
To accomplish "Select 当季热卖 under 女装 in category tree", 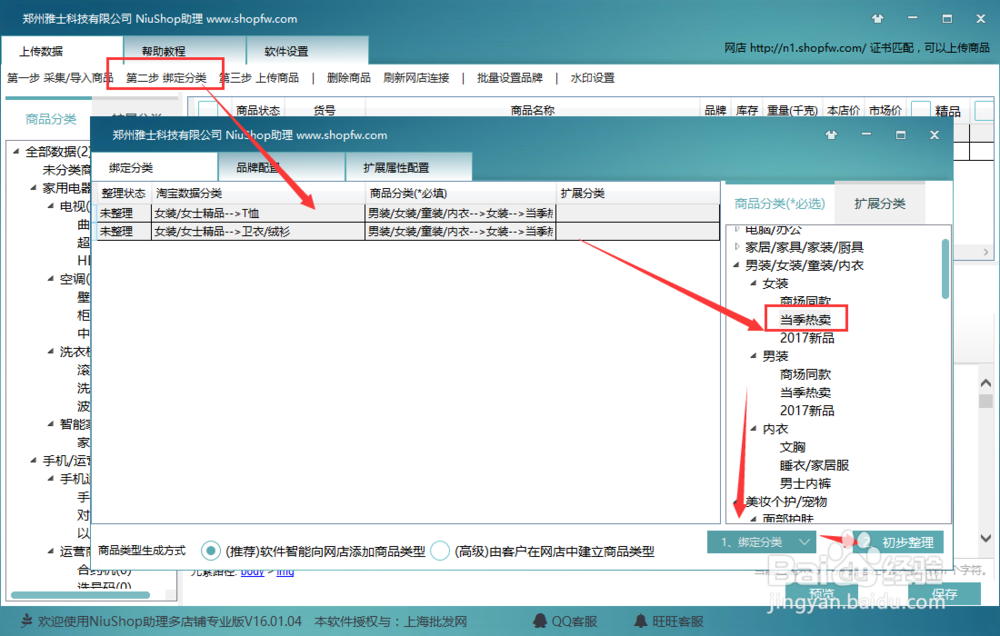I will pyautogui.click(x=805, y=319).
